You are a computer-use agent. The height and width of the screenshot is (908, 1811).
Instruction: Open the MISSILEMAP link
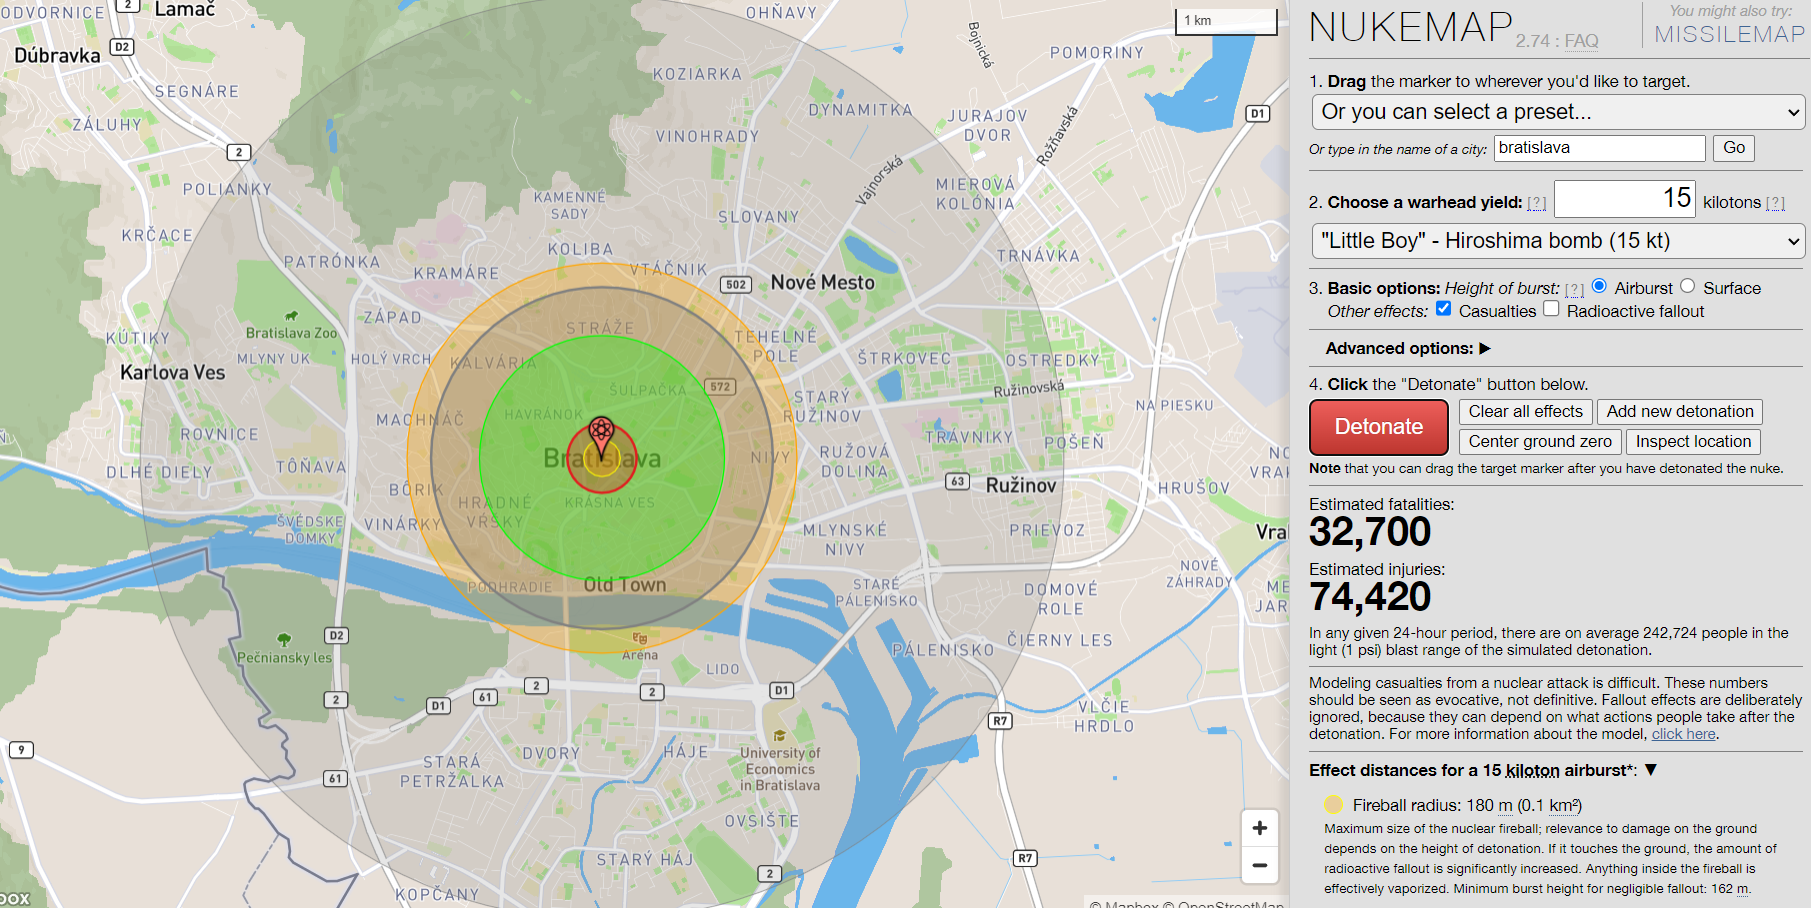click(1729, 34)
